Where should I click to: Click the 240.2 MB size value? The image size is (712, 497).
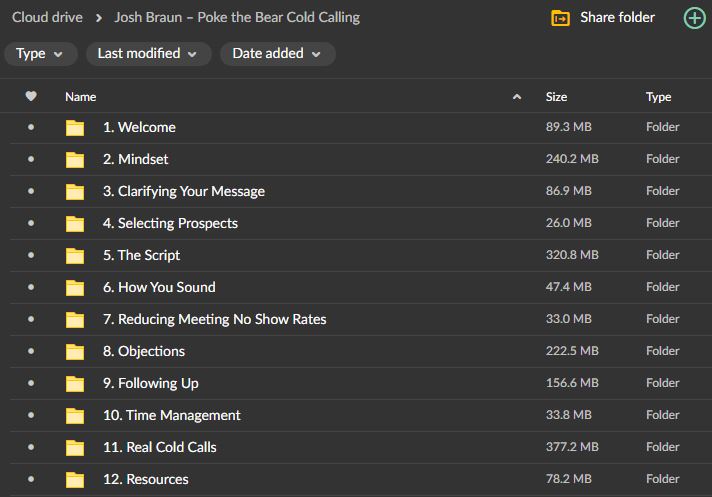[x=572, y=158]
